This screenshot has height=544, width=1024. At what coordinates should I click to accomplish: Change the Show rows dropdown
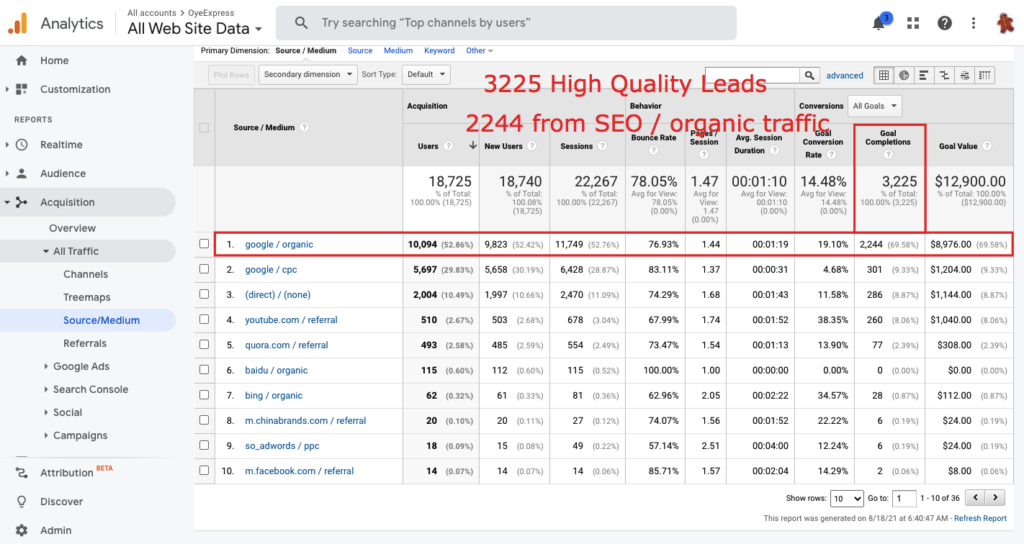(846, 498)
